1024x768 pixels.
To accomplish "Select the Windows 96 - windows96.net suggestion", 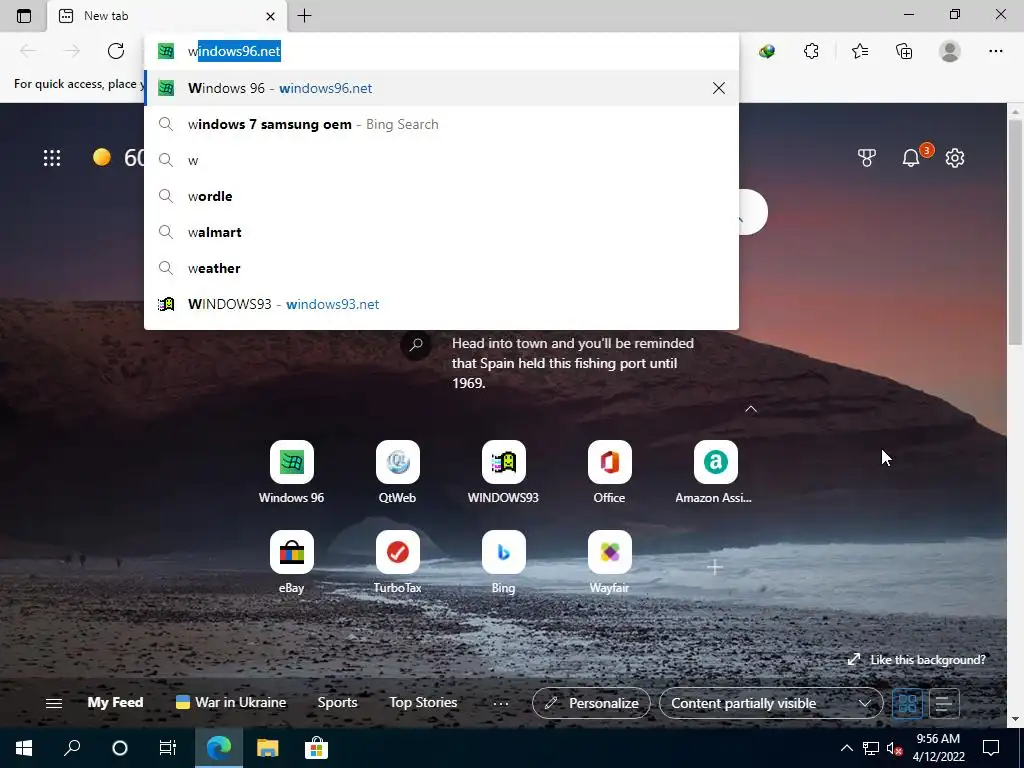I will click(x=441, y=88).
